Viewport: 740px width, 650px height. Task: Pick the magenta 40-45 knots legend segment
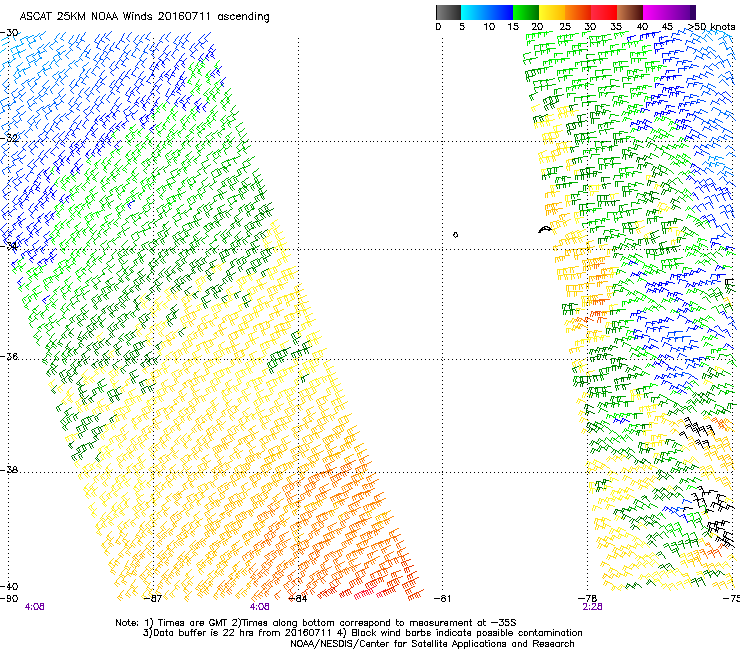point(656,12)
